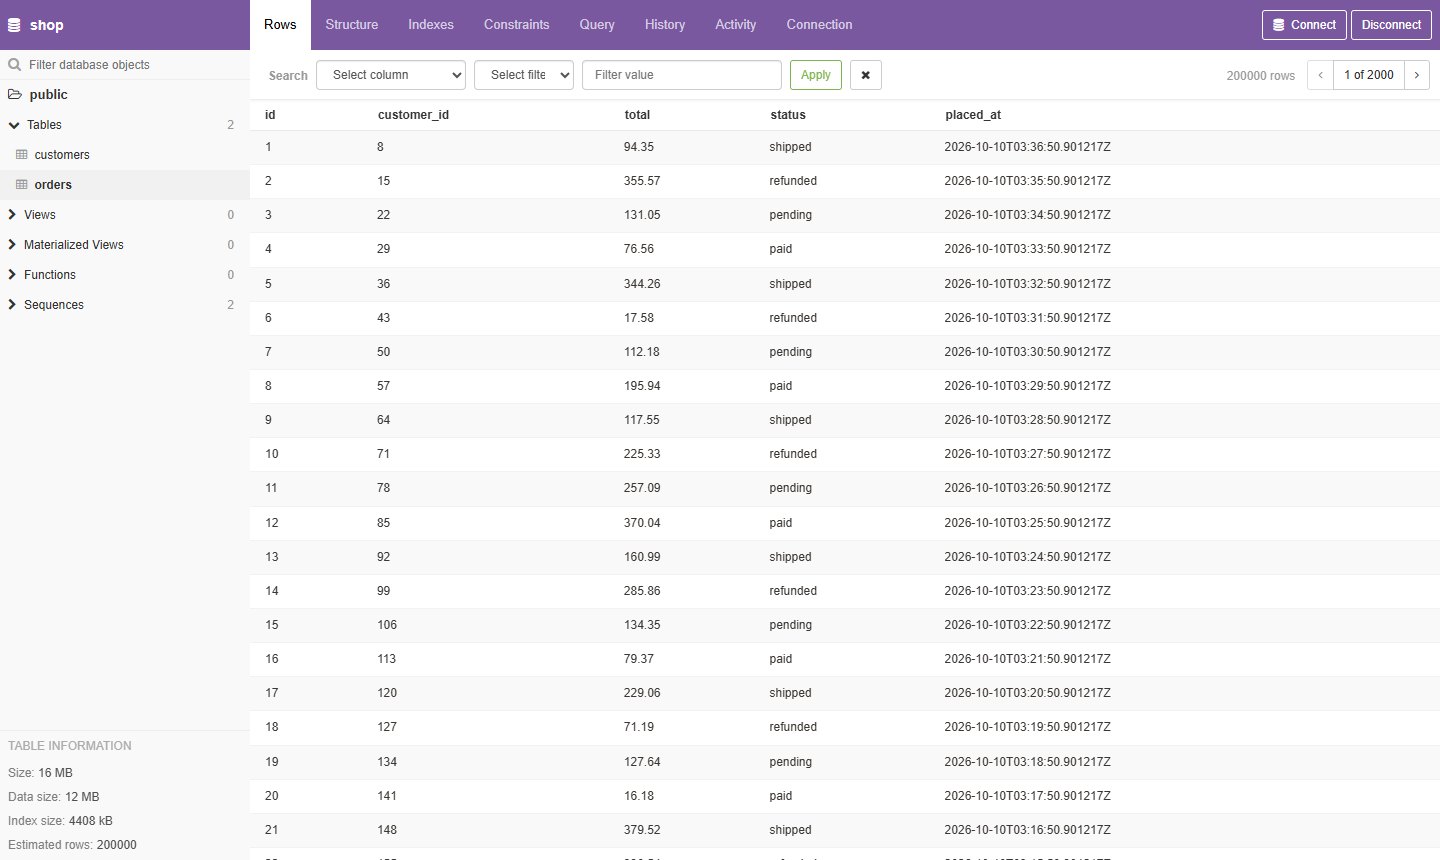Image resolution: width=1440 pixels, height=860 pixels.
Task: Focus the Filter value input
Action: pyautogui.click(x=682, y=75)
